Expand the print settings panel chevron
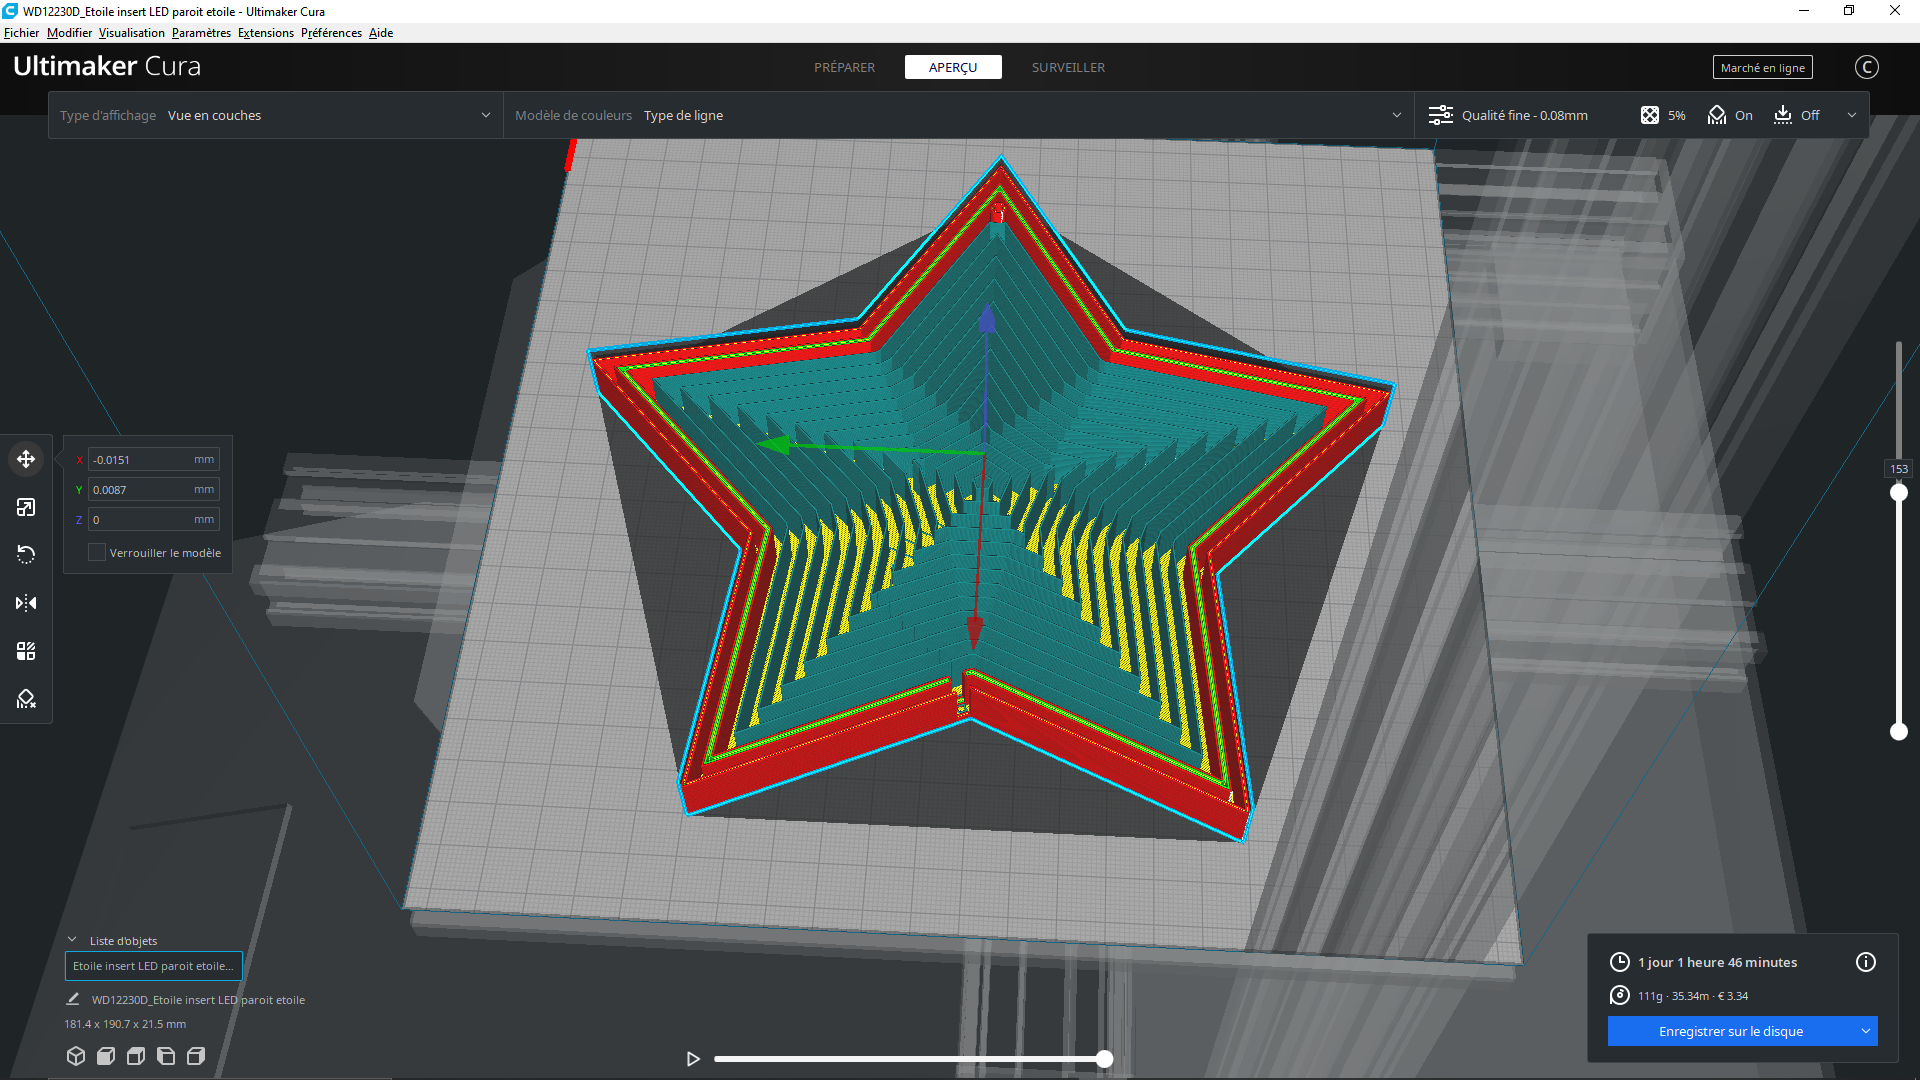Viewport: 1920px width, 1080px height. tap(1851, 116)
